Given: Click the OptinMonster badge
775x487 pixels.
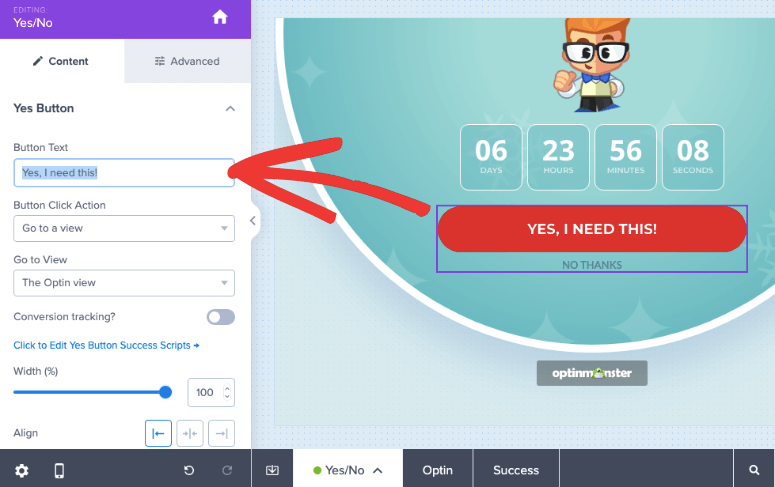Looking at the screenshot, I should [592, 373].
